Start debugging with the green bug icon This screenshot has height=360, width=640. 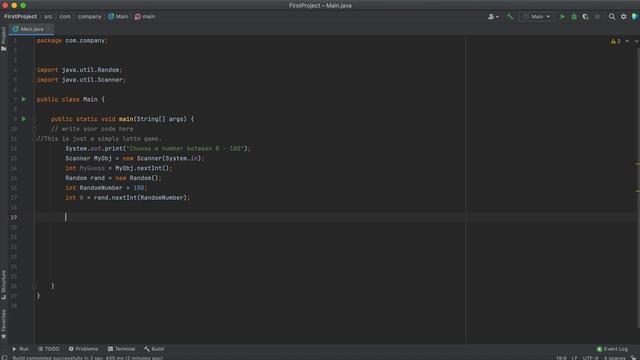[574, 17]
